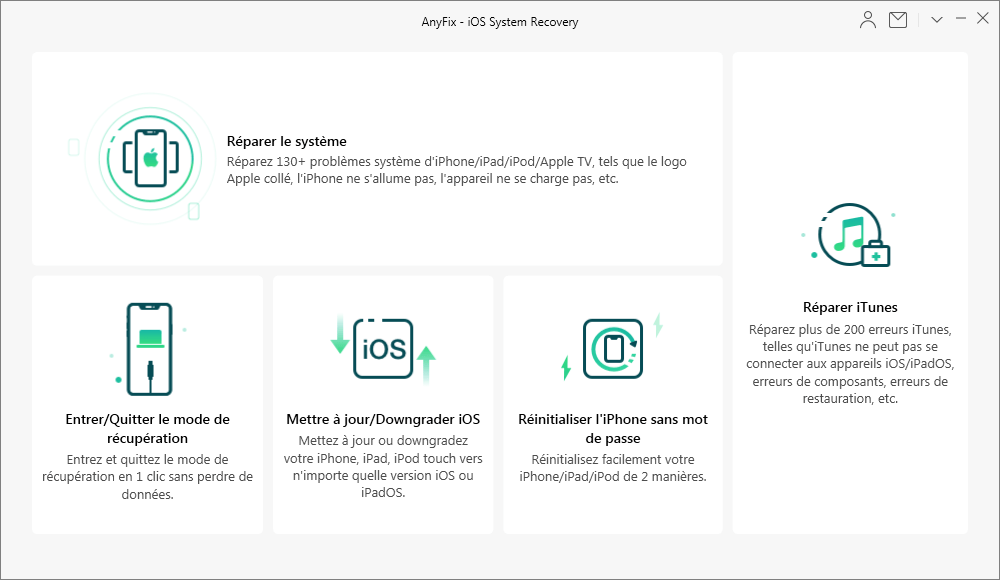
Task: Minimize the AnyFix window
Action: click(x=960, y=19)
